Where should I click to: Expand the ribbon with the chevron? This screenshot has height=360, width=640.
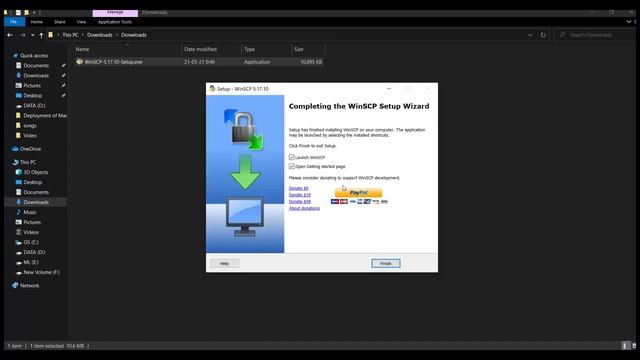[629, 22]
